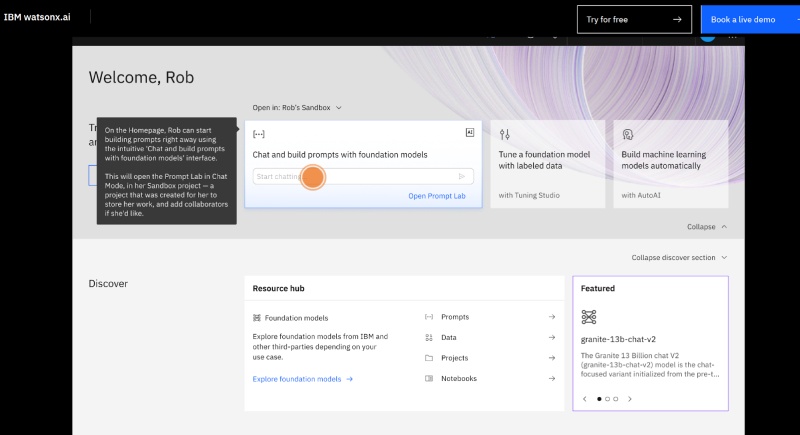800x435 pixels.
Task: Click the Book a live demo button
Action: (x=750, y=19)
